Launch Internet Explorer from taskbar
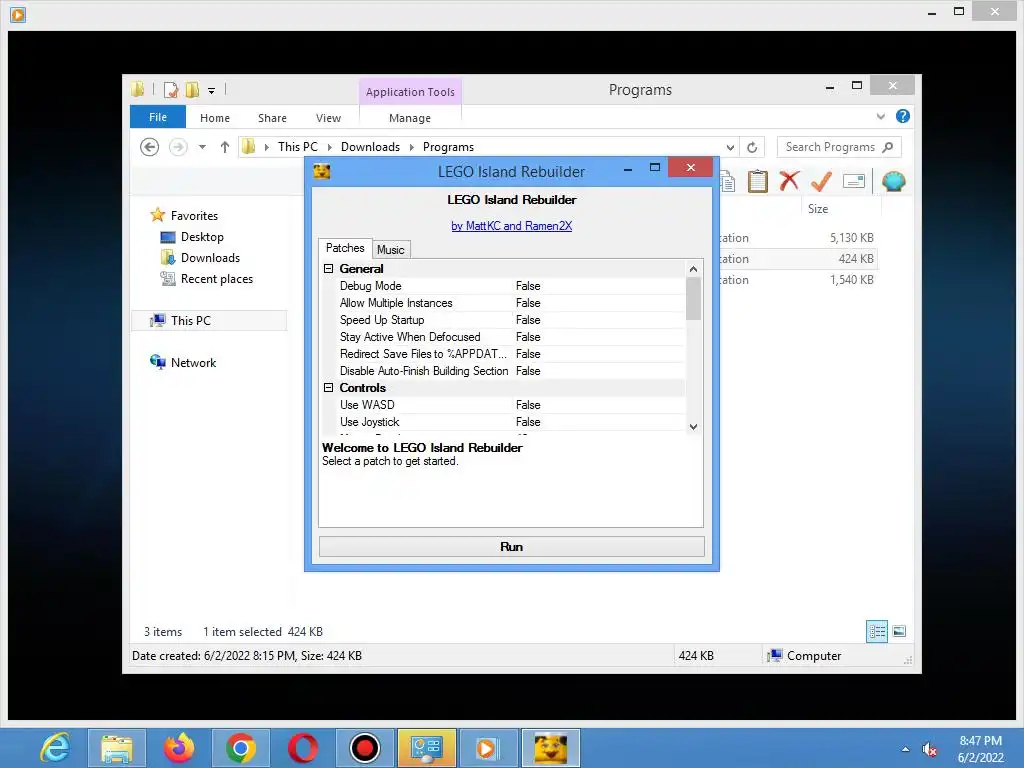Screen dimensions: 1024x768 pos(56,748)
